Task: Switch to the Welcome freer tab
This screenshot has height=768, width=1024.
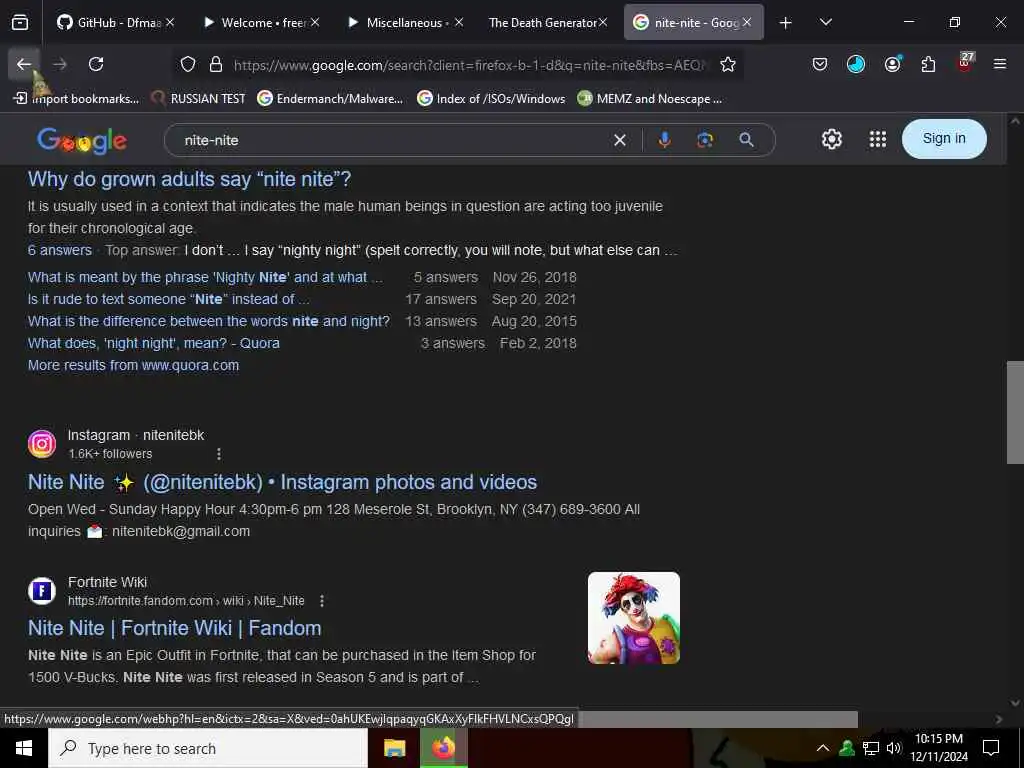Action: (261, 22)
